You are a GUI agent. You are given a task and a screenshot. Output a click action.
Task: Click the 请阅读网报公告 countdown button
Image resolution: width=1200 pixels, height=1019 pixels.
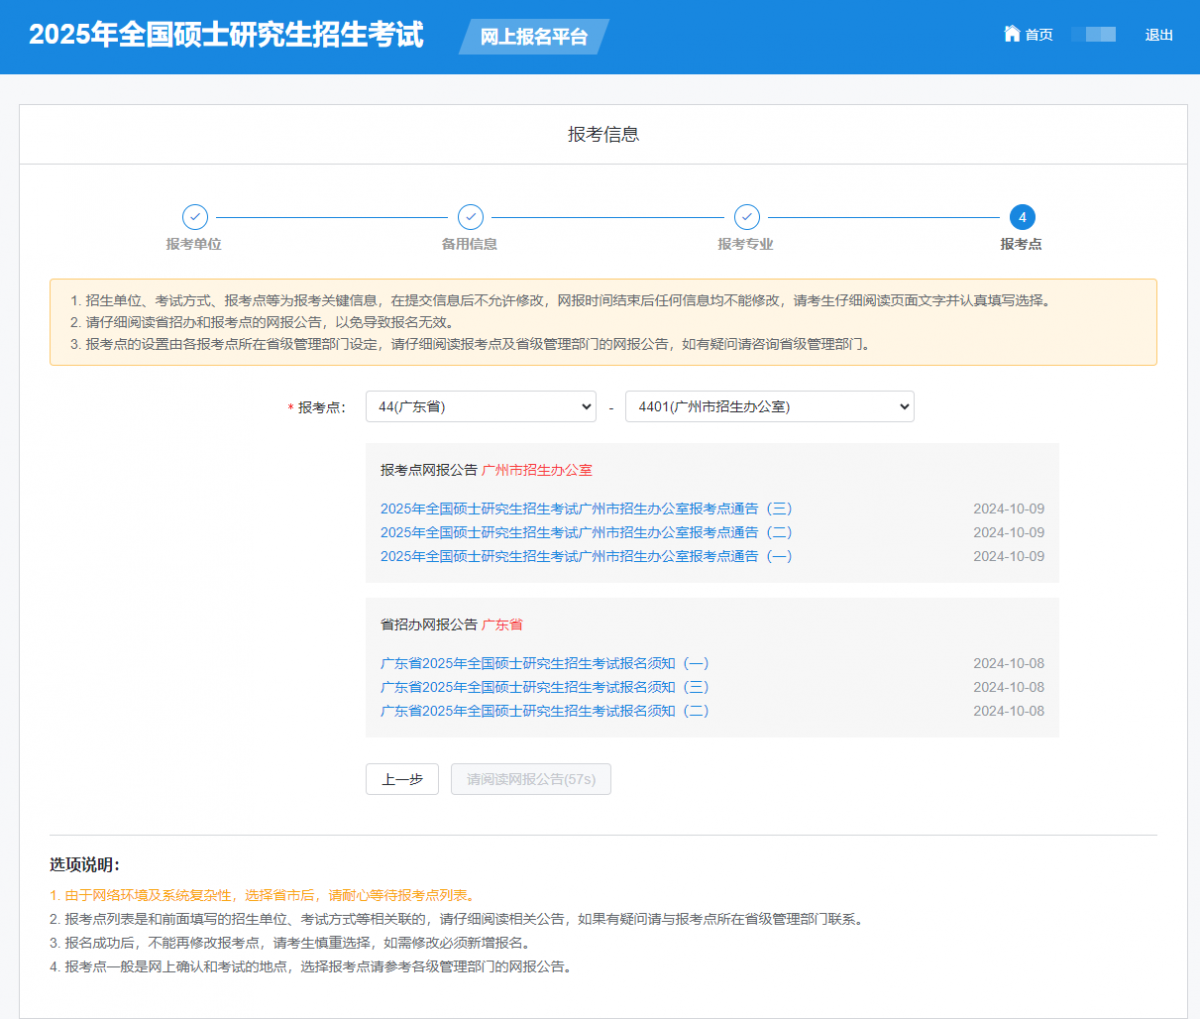[x=530, y=779]
